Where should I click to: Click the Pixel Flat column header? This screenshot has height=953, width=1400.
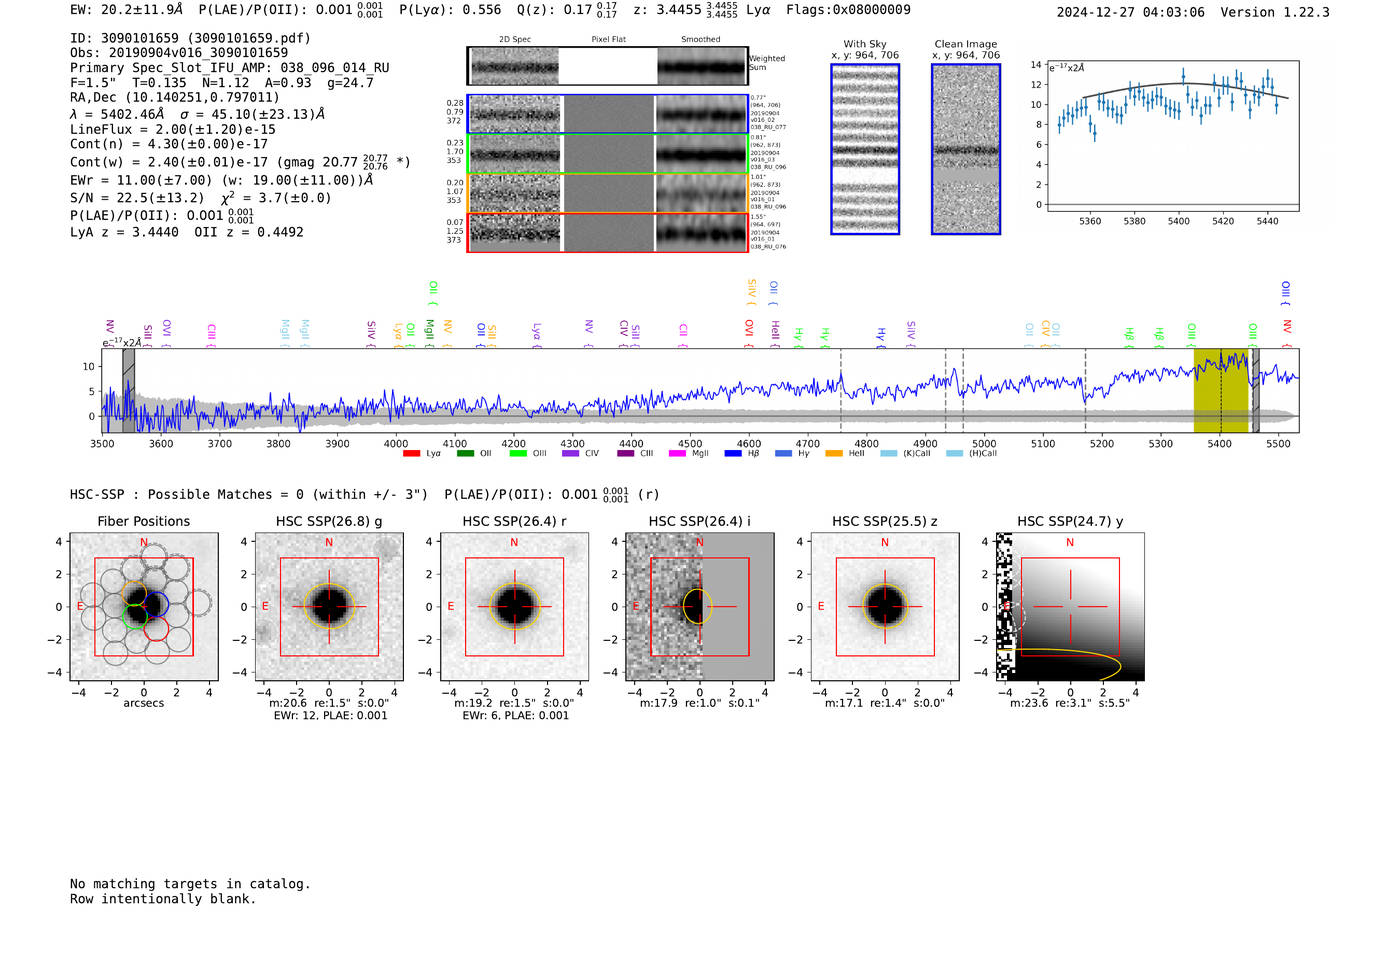pos(608,40)
